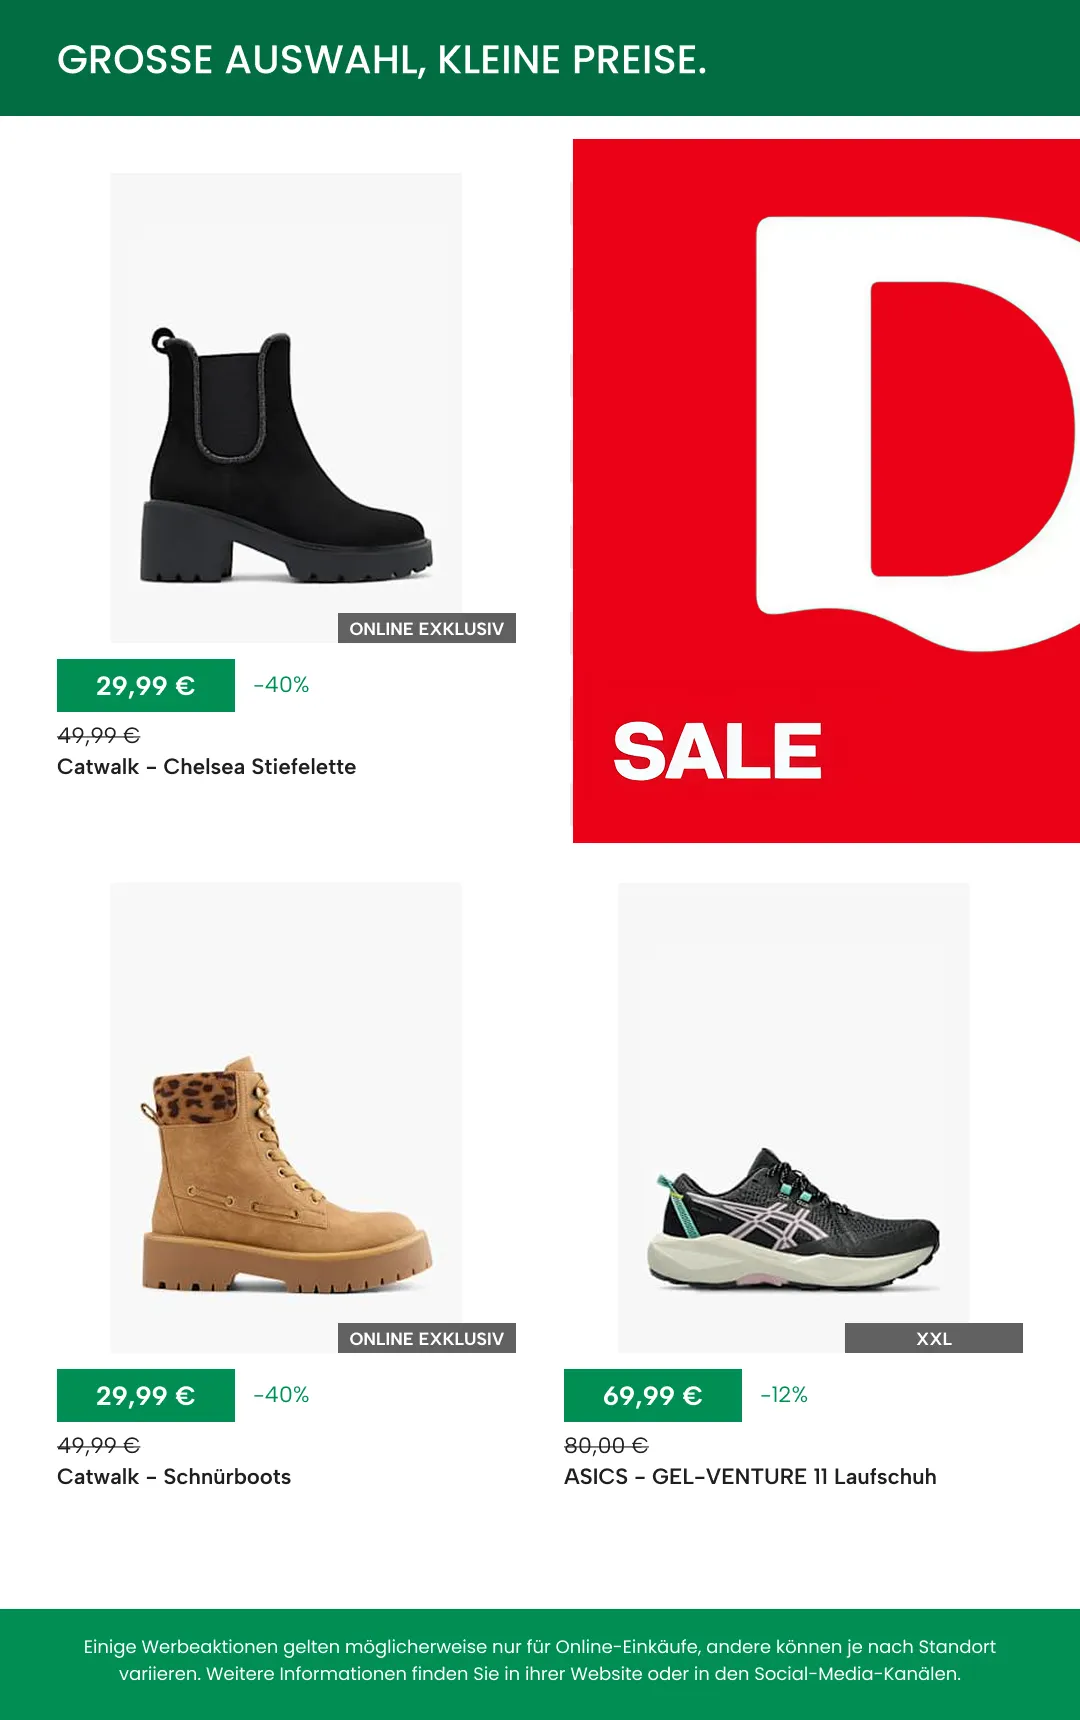Click the 29,99 € price on Schnürboots

(x=146, y=1395)
